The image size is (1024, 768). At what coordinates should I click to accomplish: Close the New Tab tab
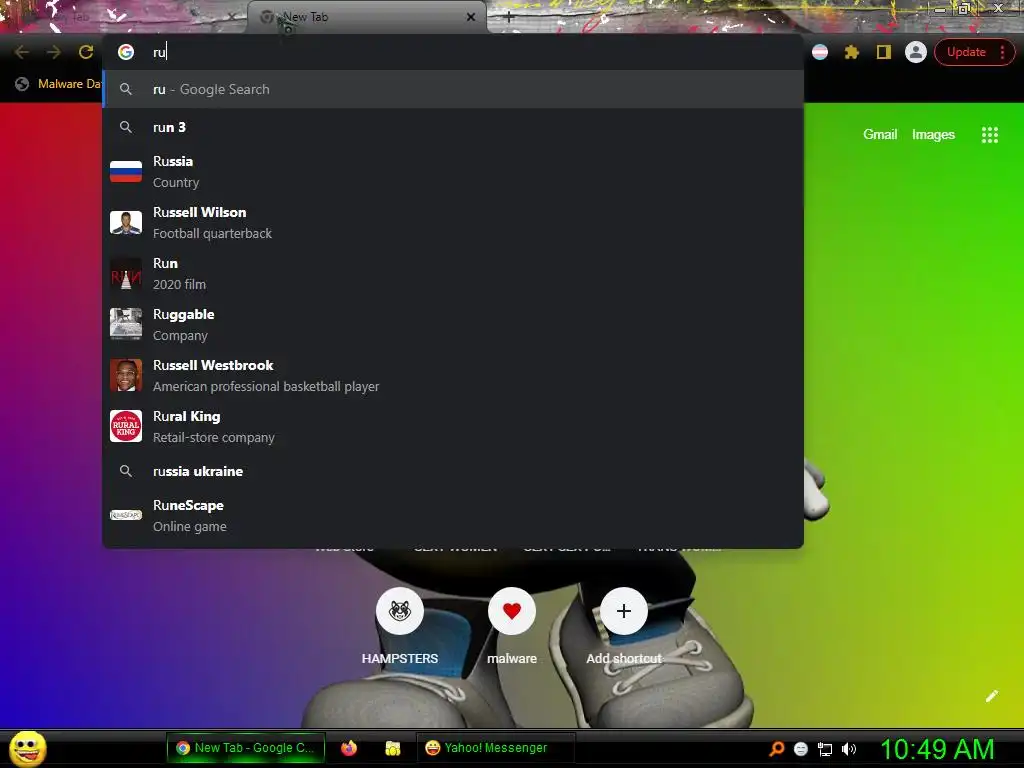471,17
